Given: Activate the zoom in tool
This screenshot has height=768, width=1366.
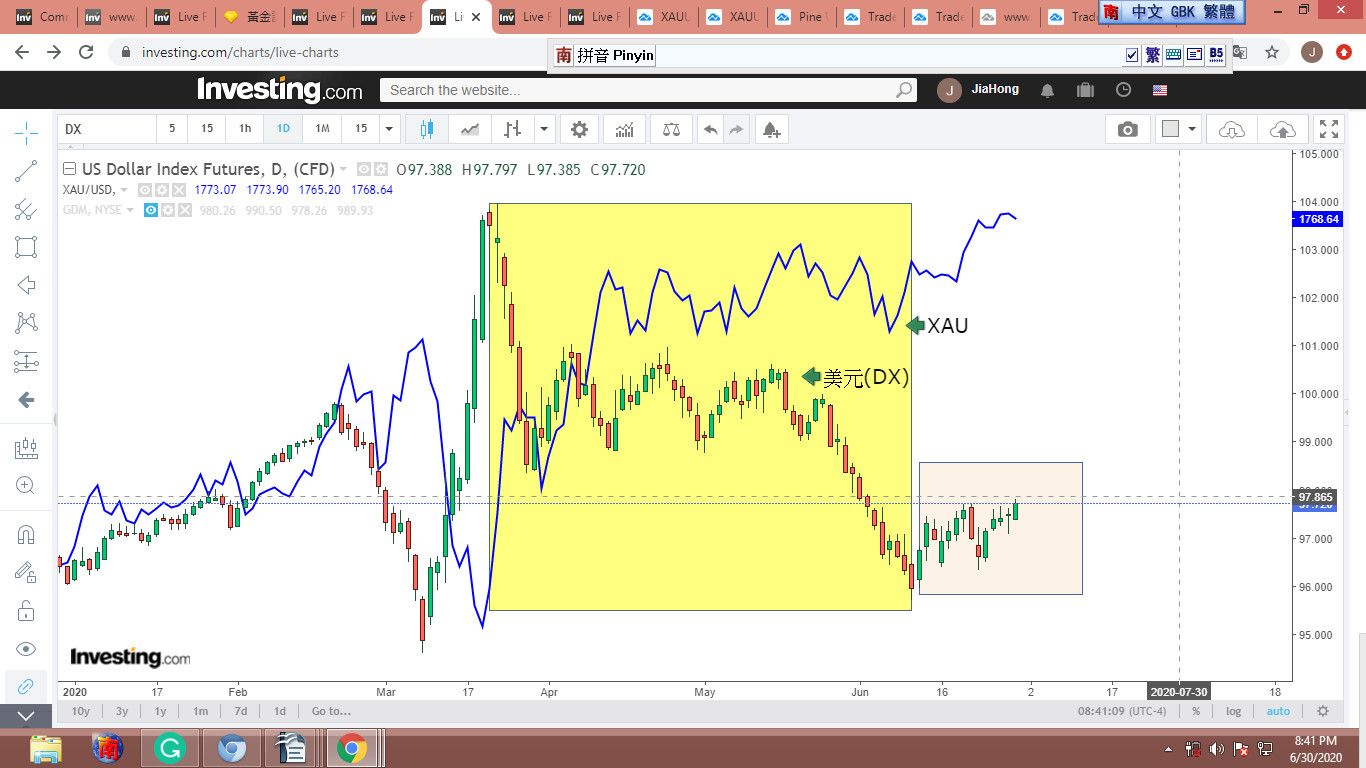Looking at the screenshot, I should (x=26, y=486).
